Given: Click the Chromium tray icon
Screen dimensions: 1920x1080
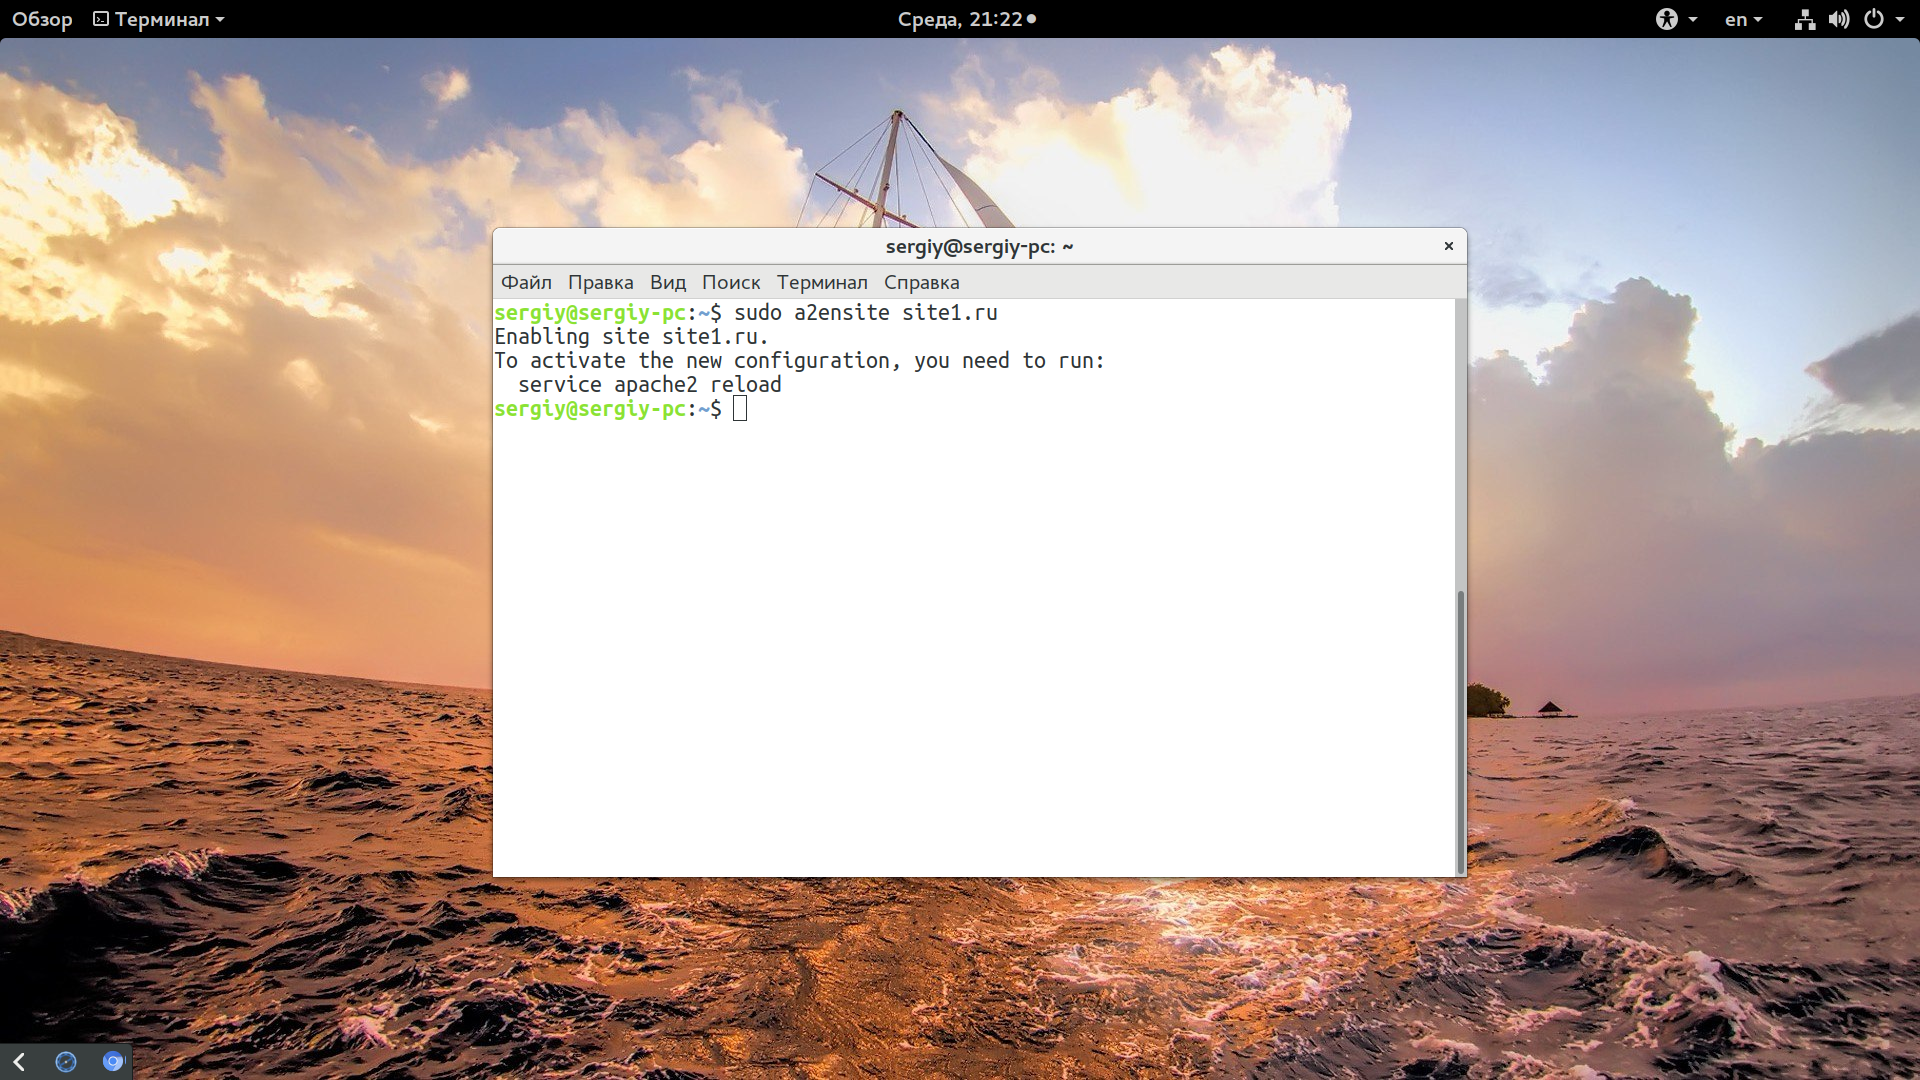Looking at the screenshot, I should click(113, 1062).
